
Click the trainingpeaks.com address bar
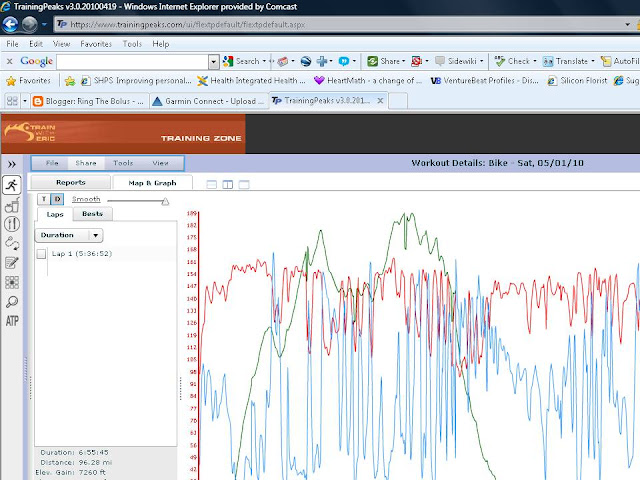tap(339, 24)
